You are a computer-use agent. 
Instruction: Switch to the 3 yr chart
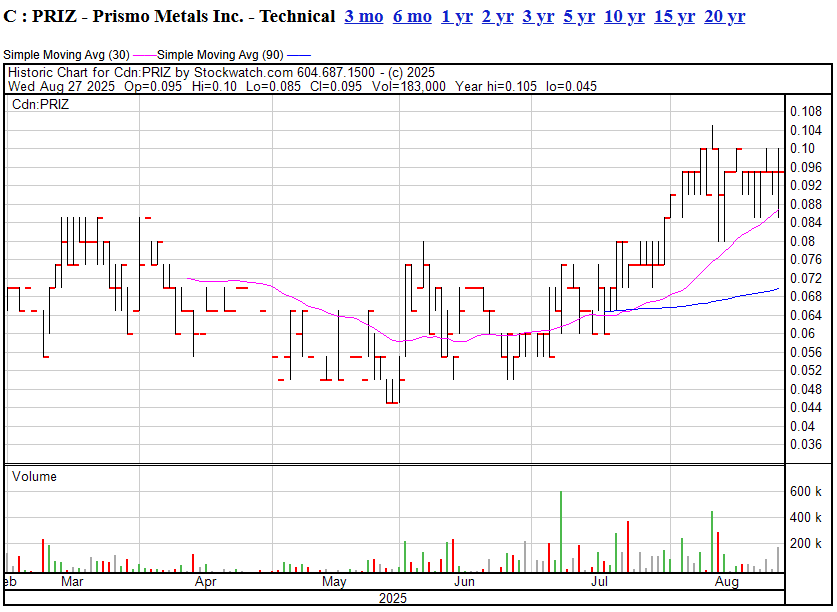click(x=538, y=17)
